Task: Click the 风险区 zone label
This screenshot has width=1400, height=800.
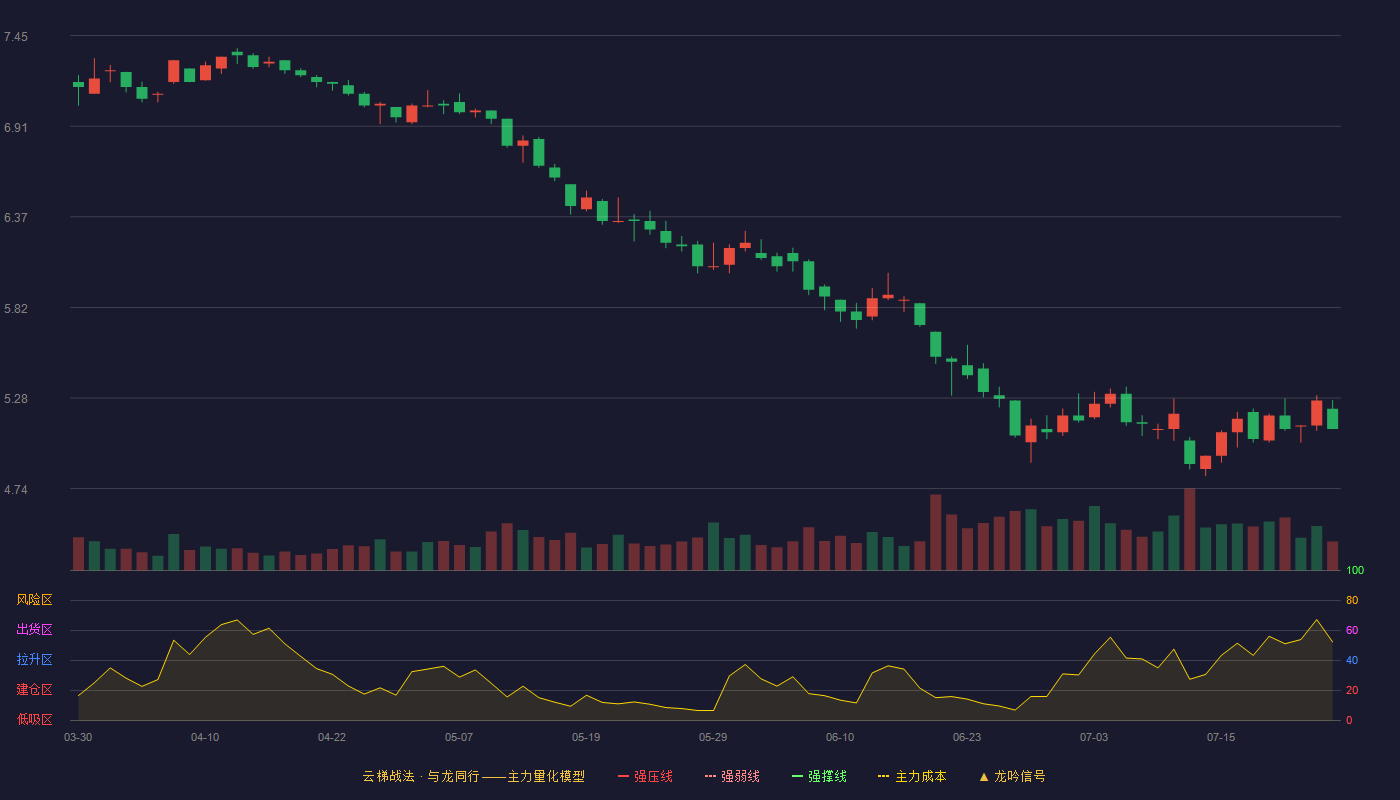Action: coord(34,600)
